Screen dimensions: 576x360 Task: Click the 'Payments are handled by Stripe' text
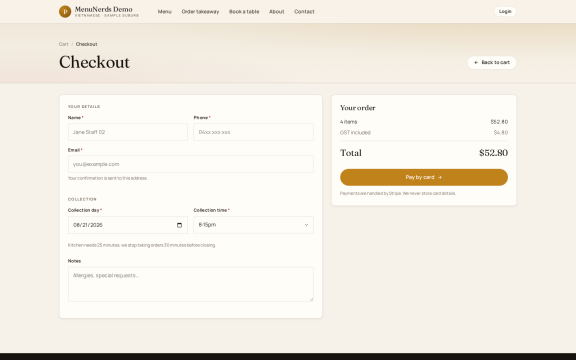[x=398, y=193]
